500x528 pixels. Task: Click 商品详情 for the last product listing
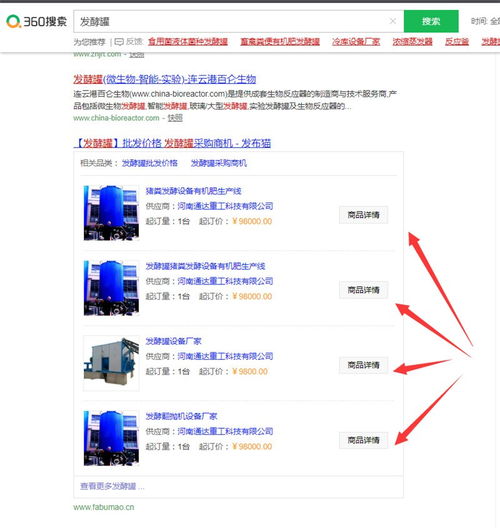363,440
